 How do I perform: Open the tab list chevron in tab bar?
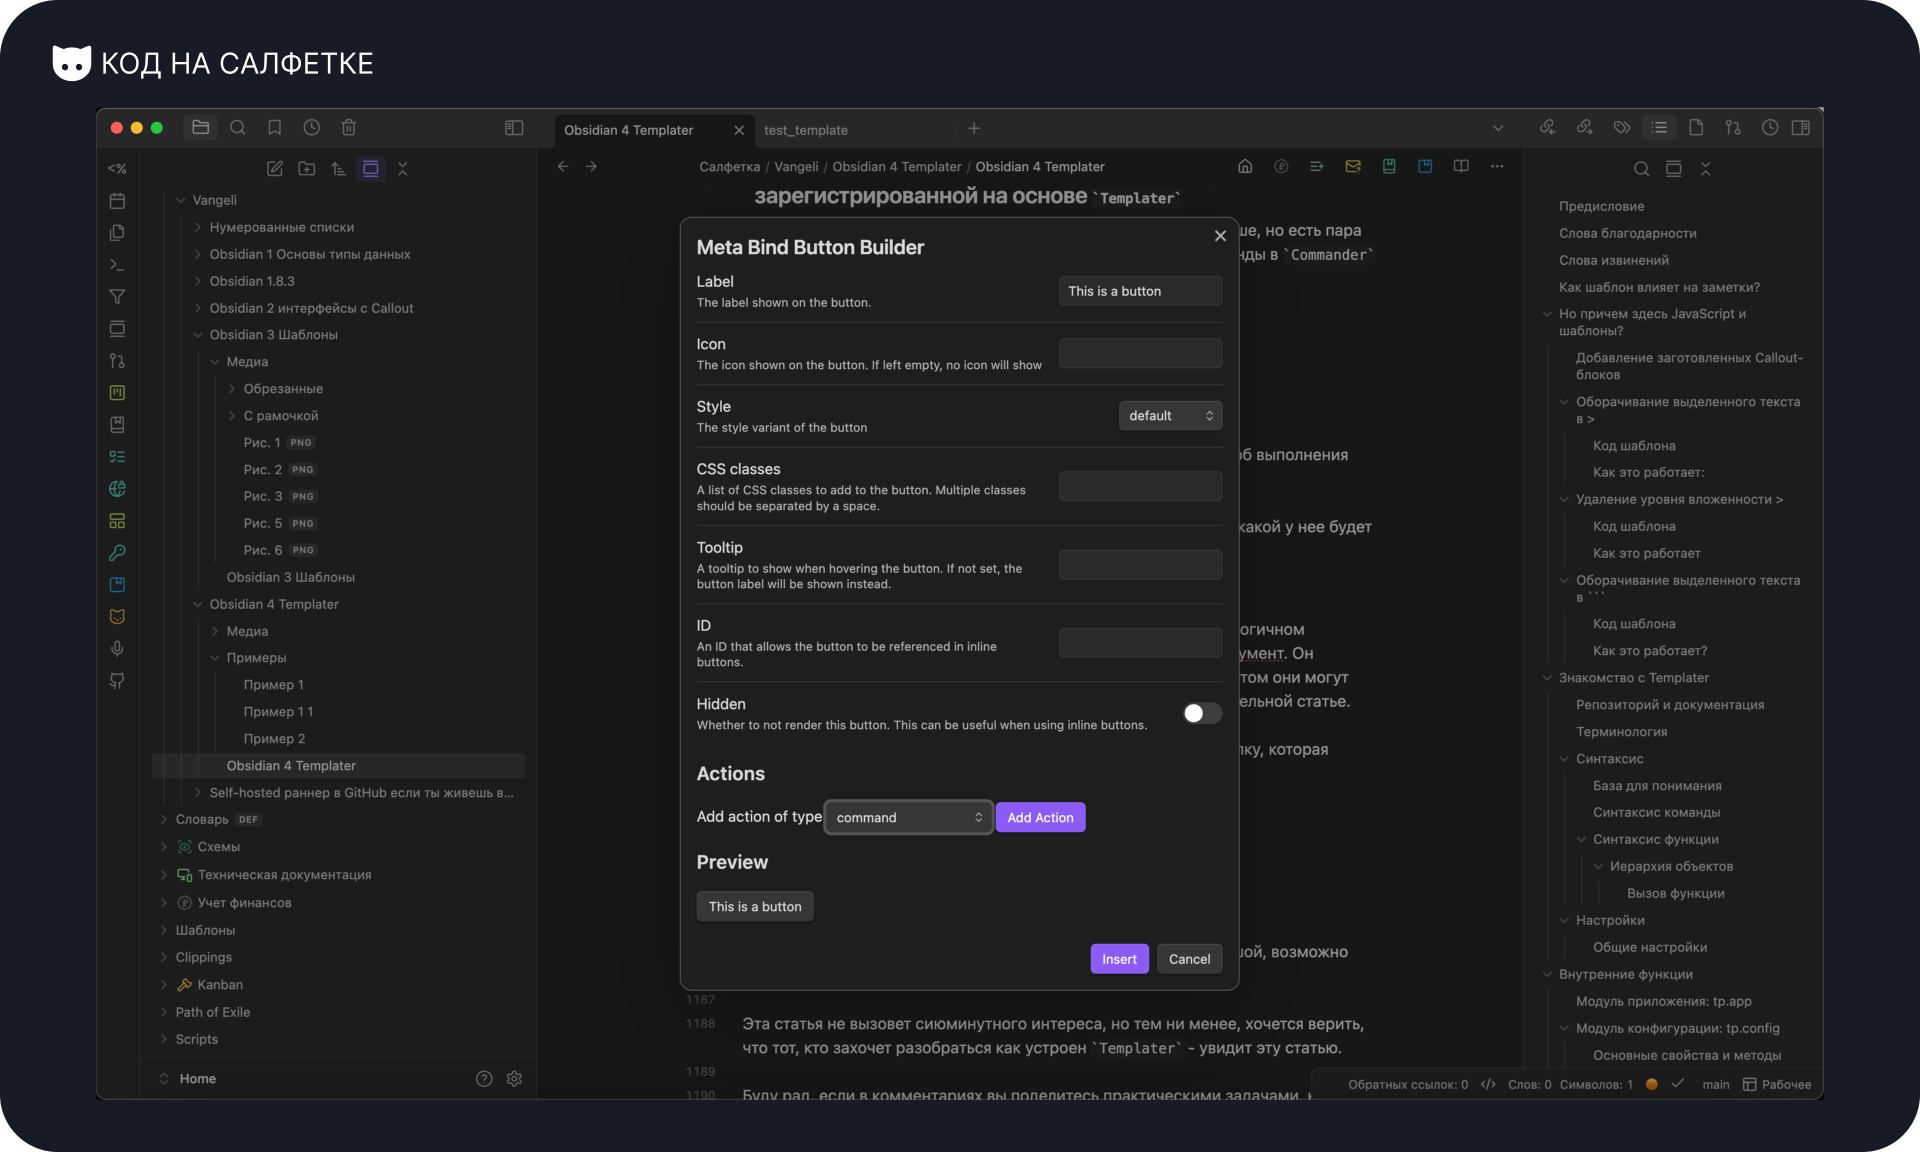[1498, 128]
